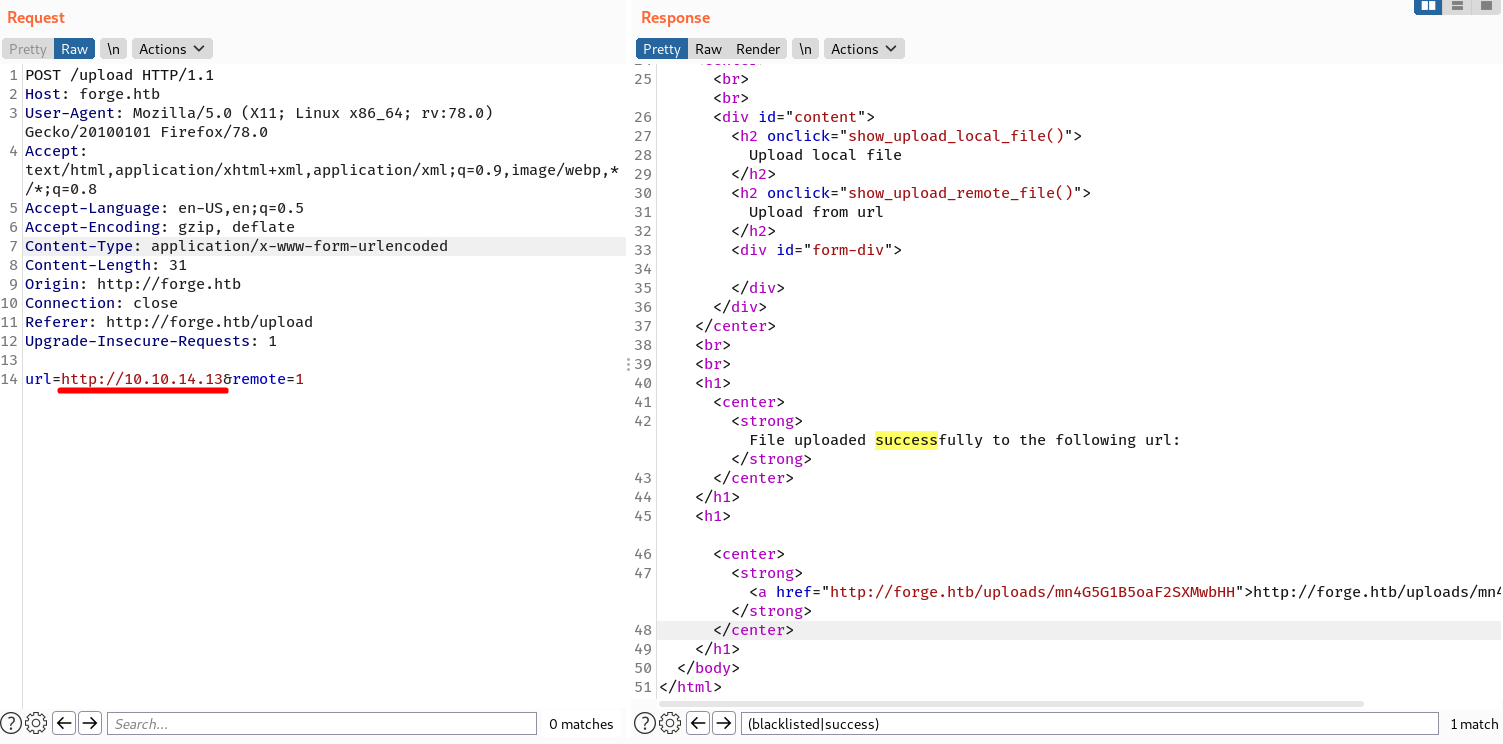Switch Response view to Raw tab

point(708,49)
